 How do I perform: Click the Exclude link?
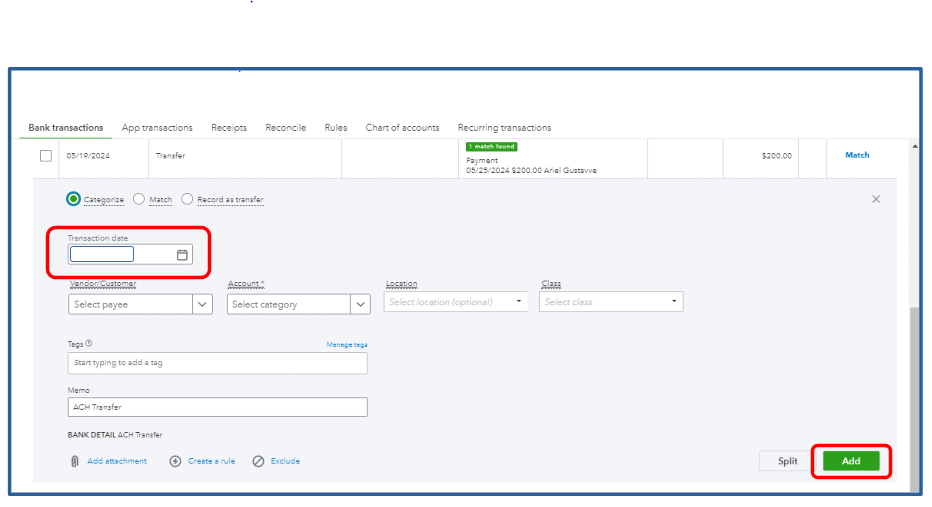[x=285, y=461]
